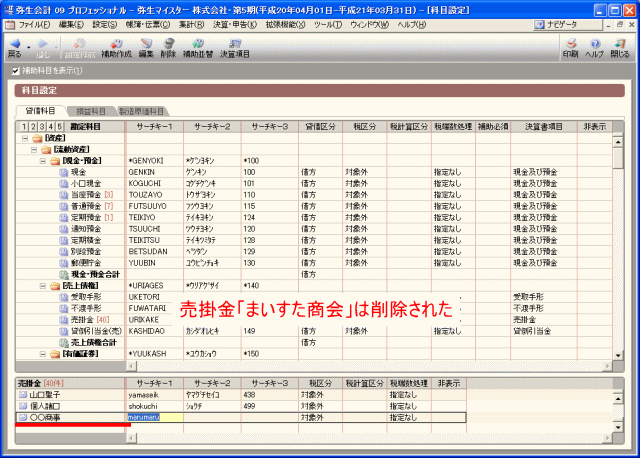Open the 帳簿・伝票(C) menu
This screenshot has height=458, width=640.
pos(148,25)
